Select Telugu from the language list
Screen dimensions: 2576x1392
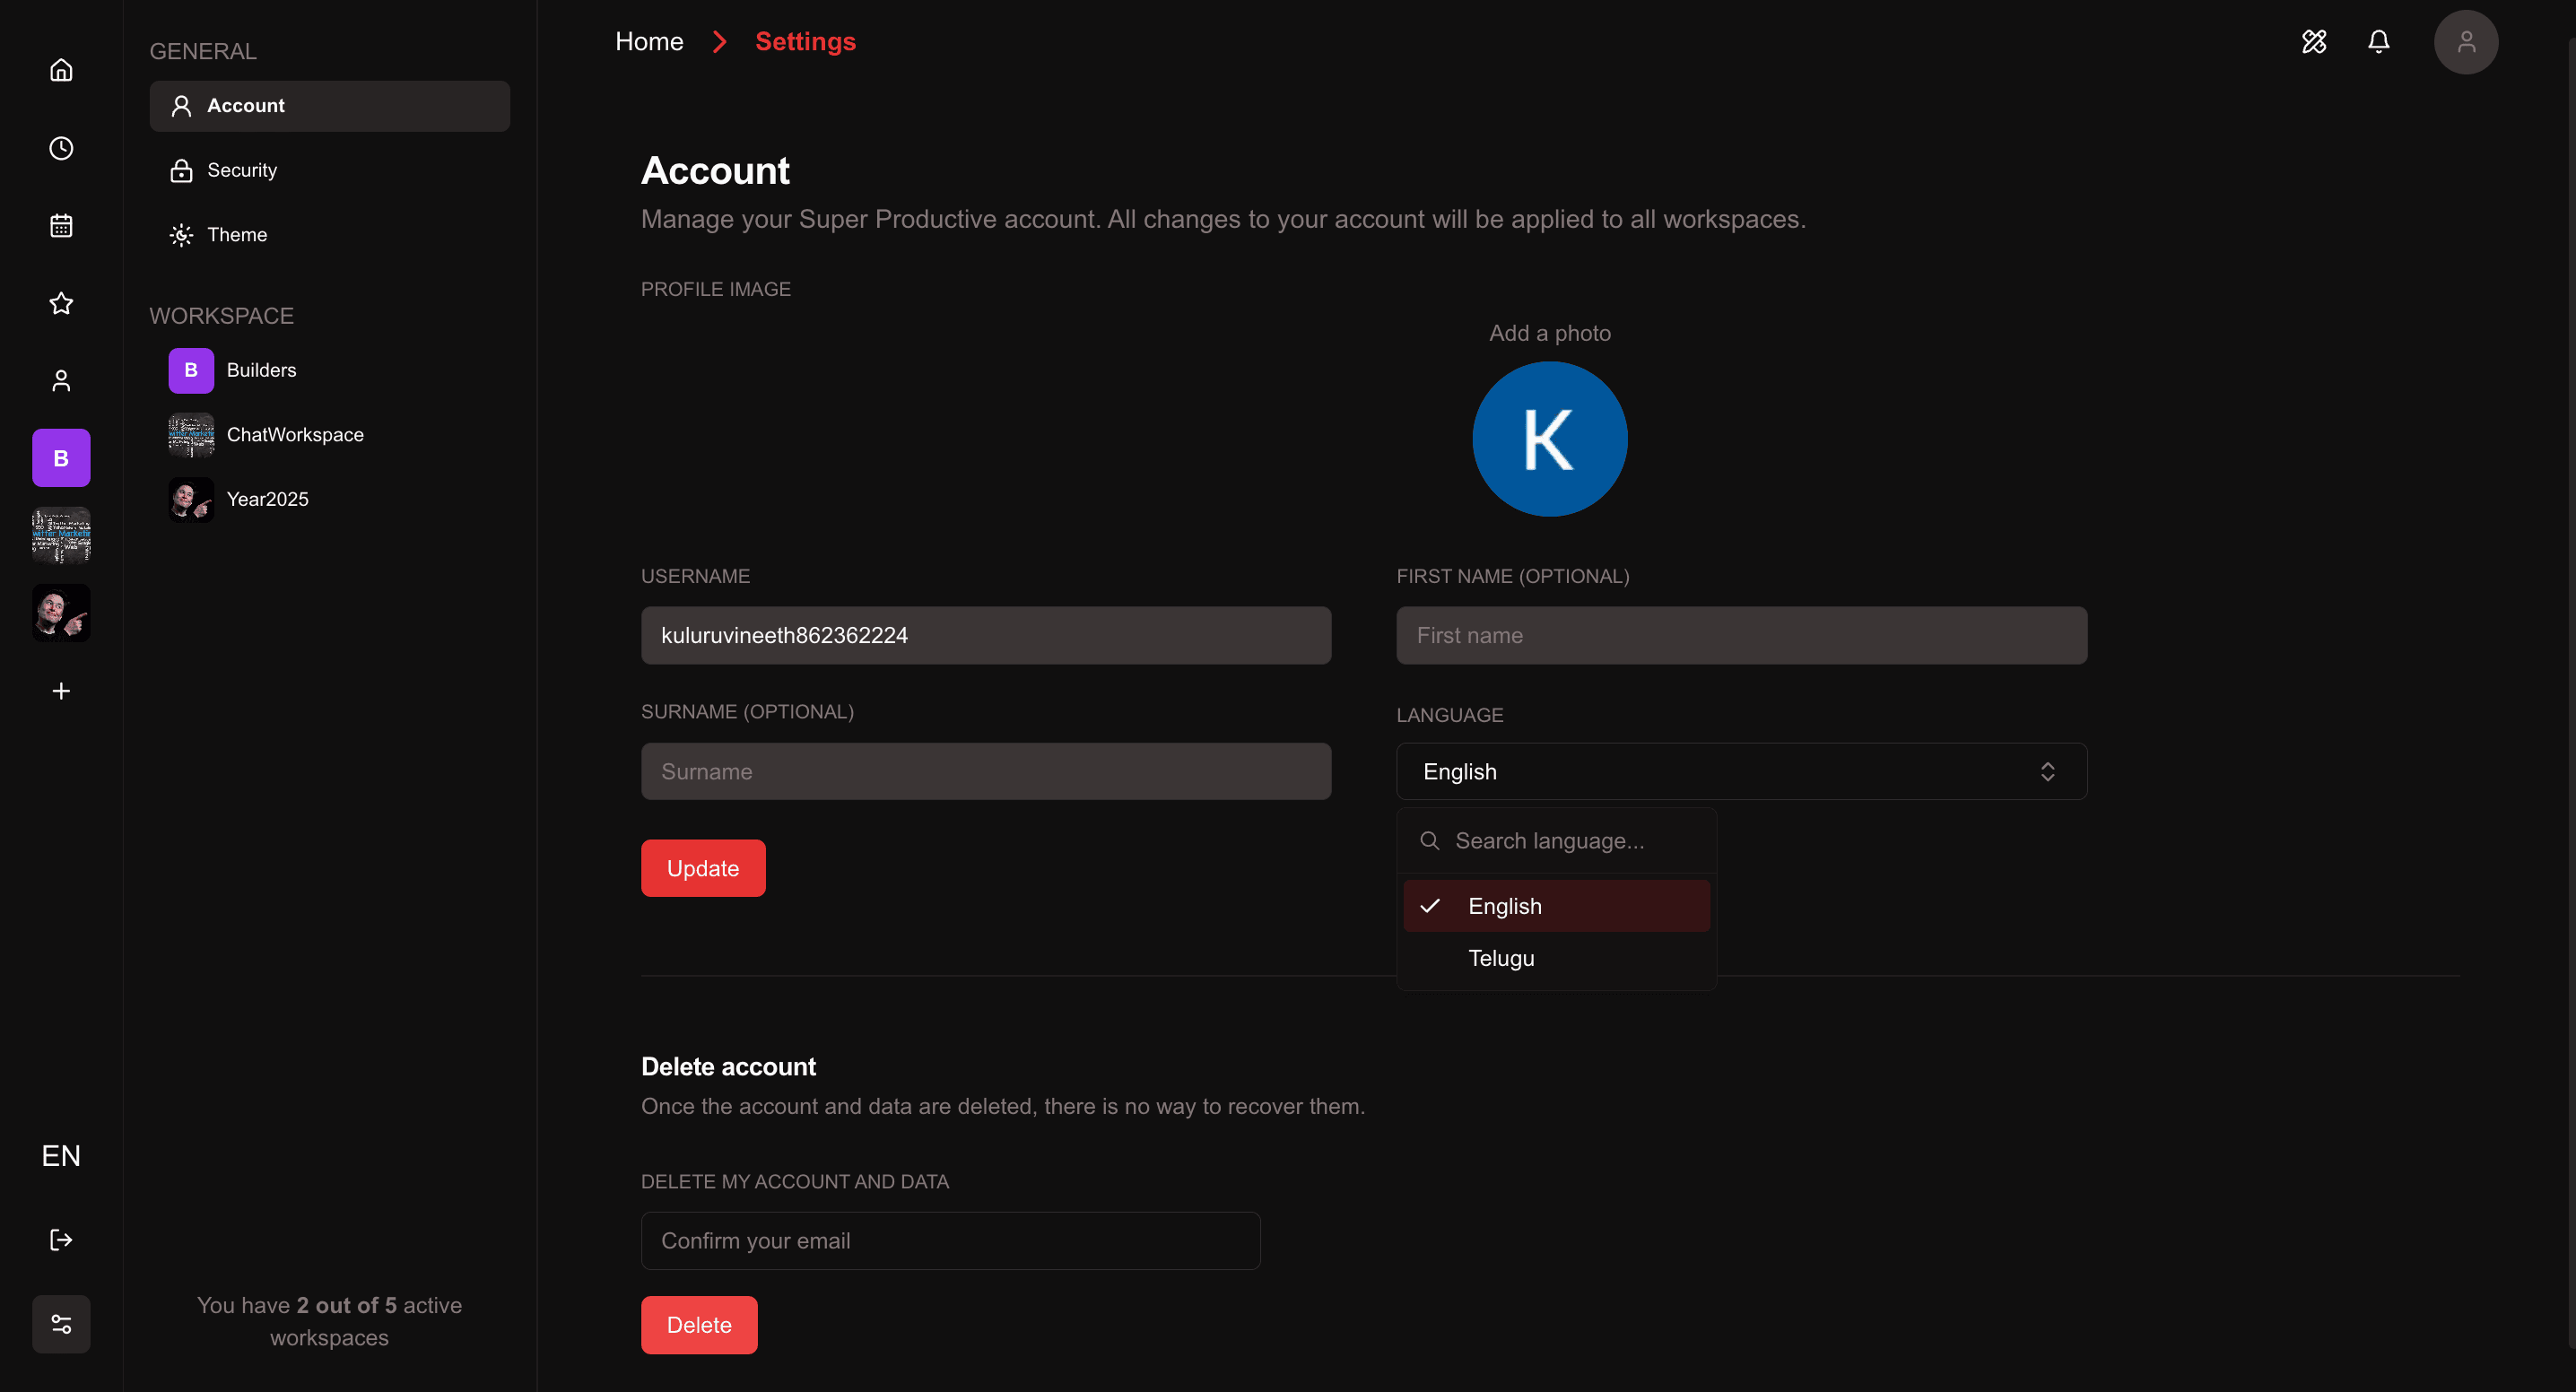tap(1500, 958)
